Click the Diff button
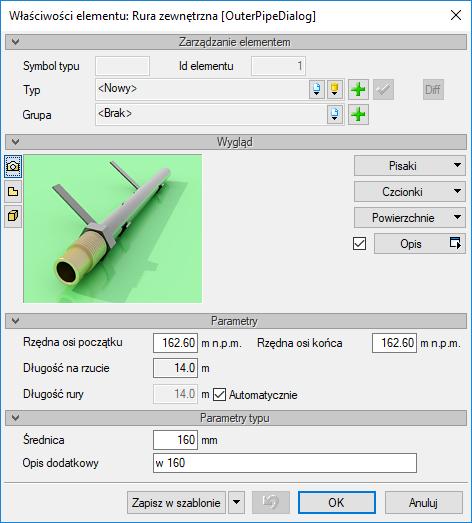The image size is (472, 523). click(433, 89)
